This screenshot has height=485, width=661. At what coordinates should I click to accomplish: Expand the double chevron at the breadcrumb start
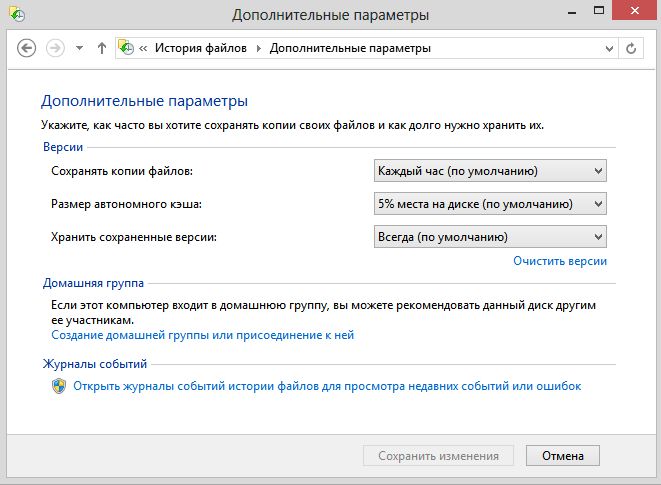[145, 48]
